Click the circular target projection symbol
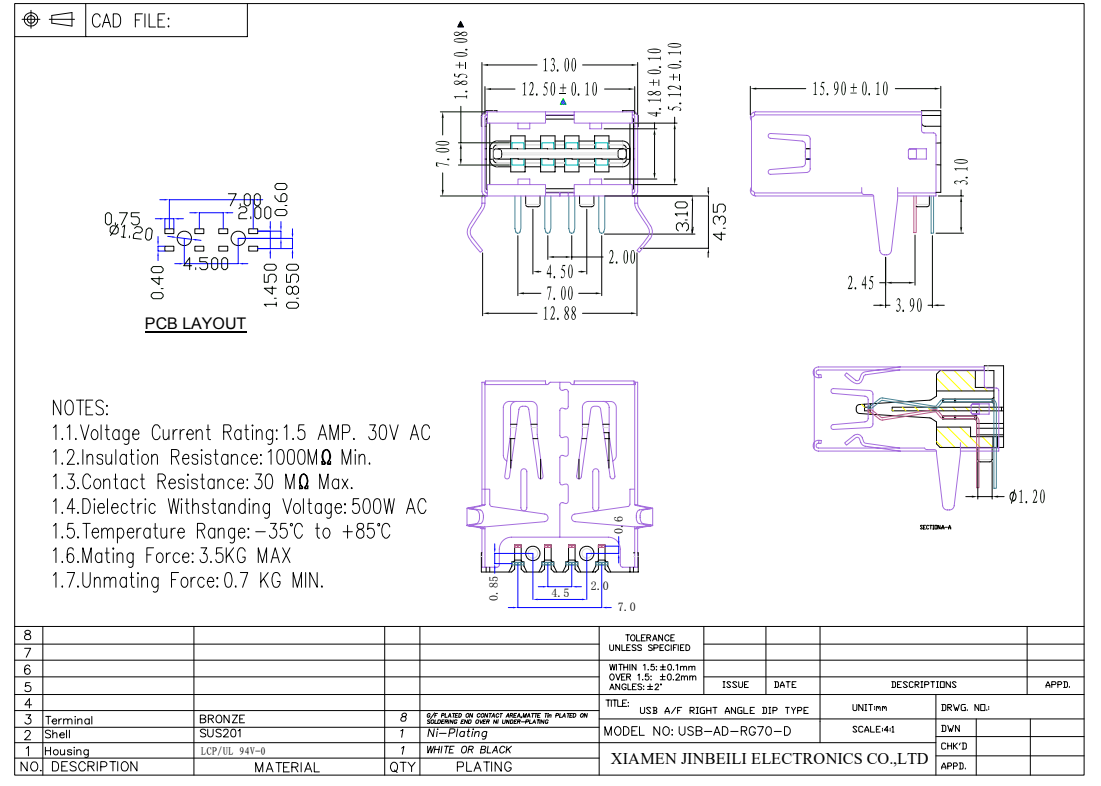The height and width of the screenshot is (786, 1101). [x=31, y=20]
